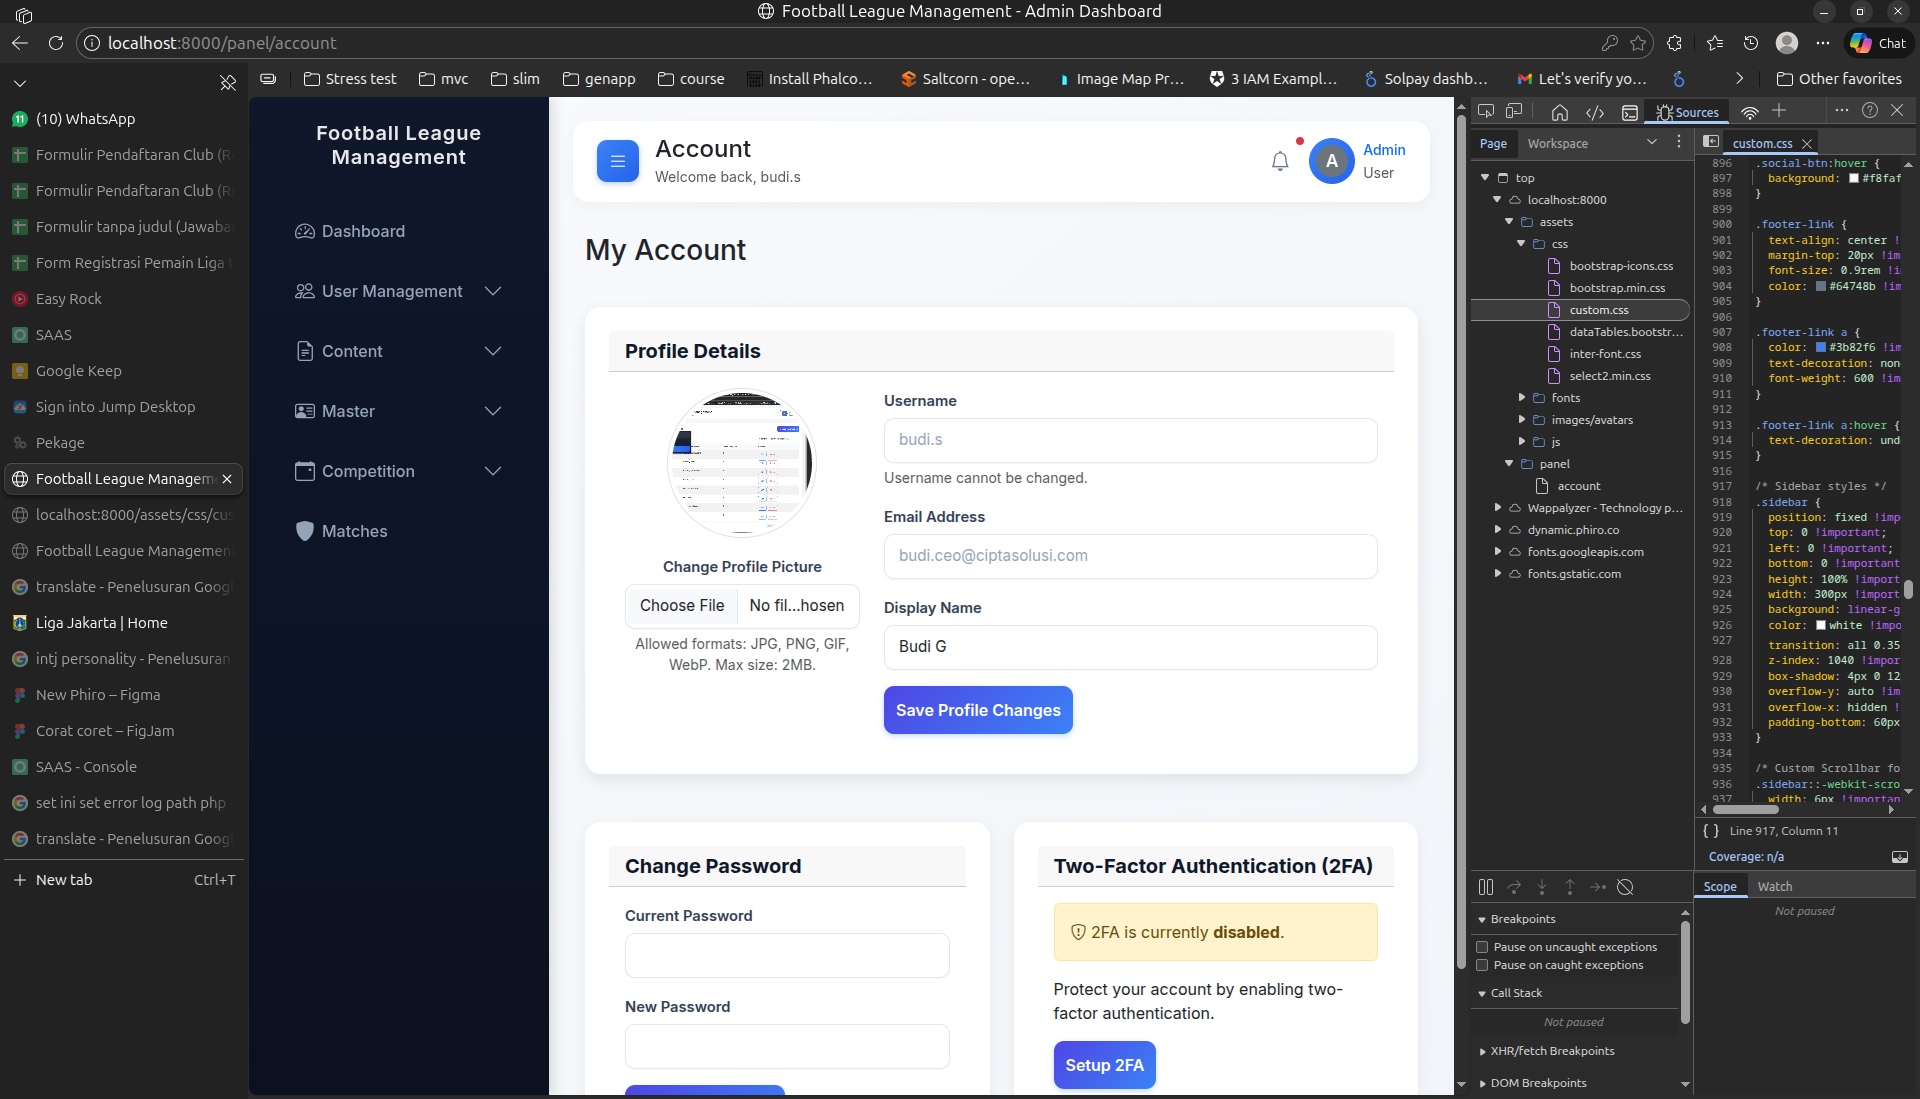Enable Pause on caught exceptions checkbox
This screenshot has height=1099, width=1920.
(1483, 965)
